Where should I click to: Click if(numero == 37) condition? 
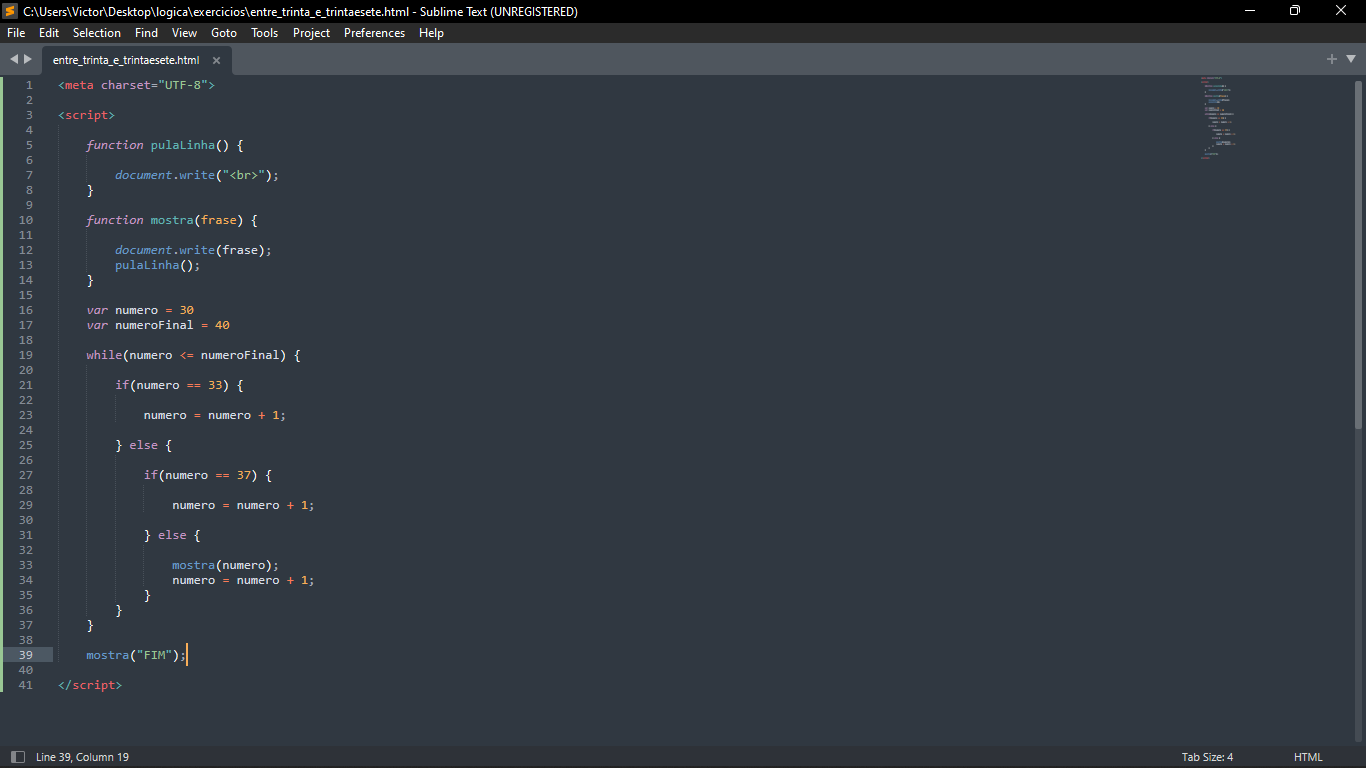tap(208, 475)
